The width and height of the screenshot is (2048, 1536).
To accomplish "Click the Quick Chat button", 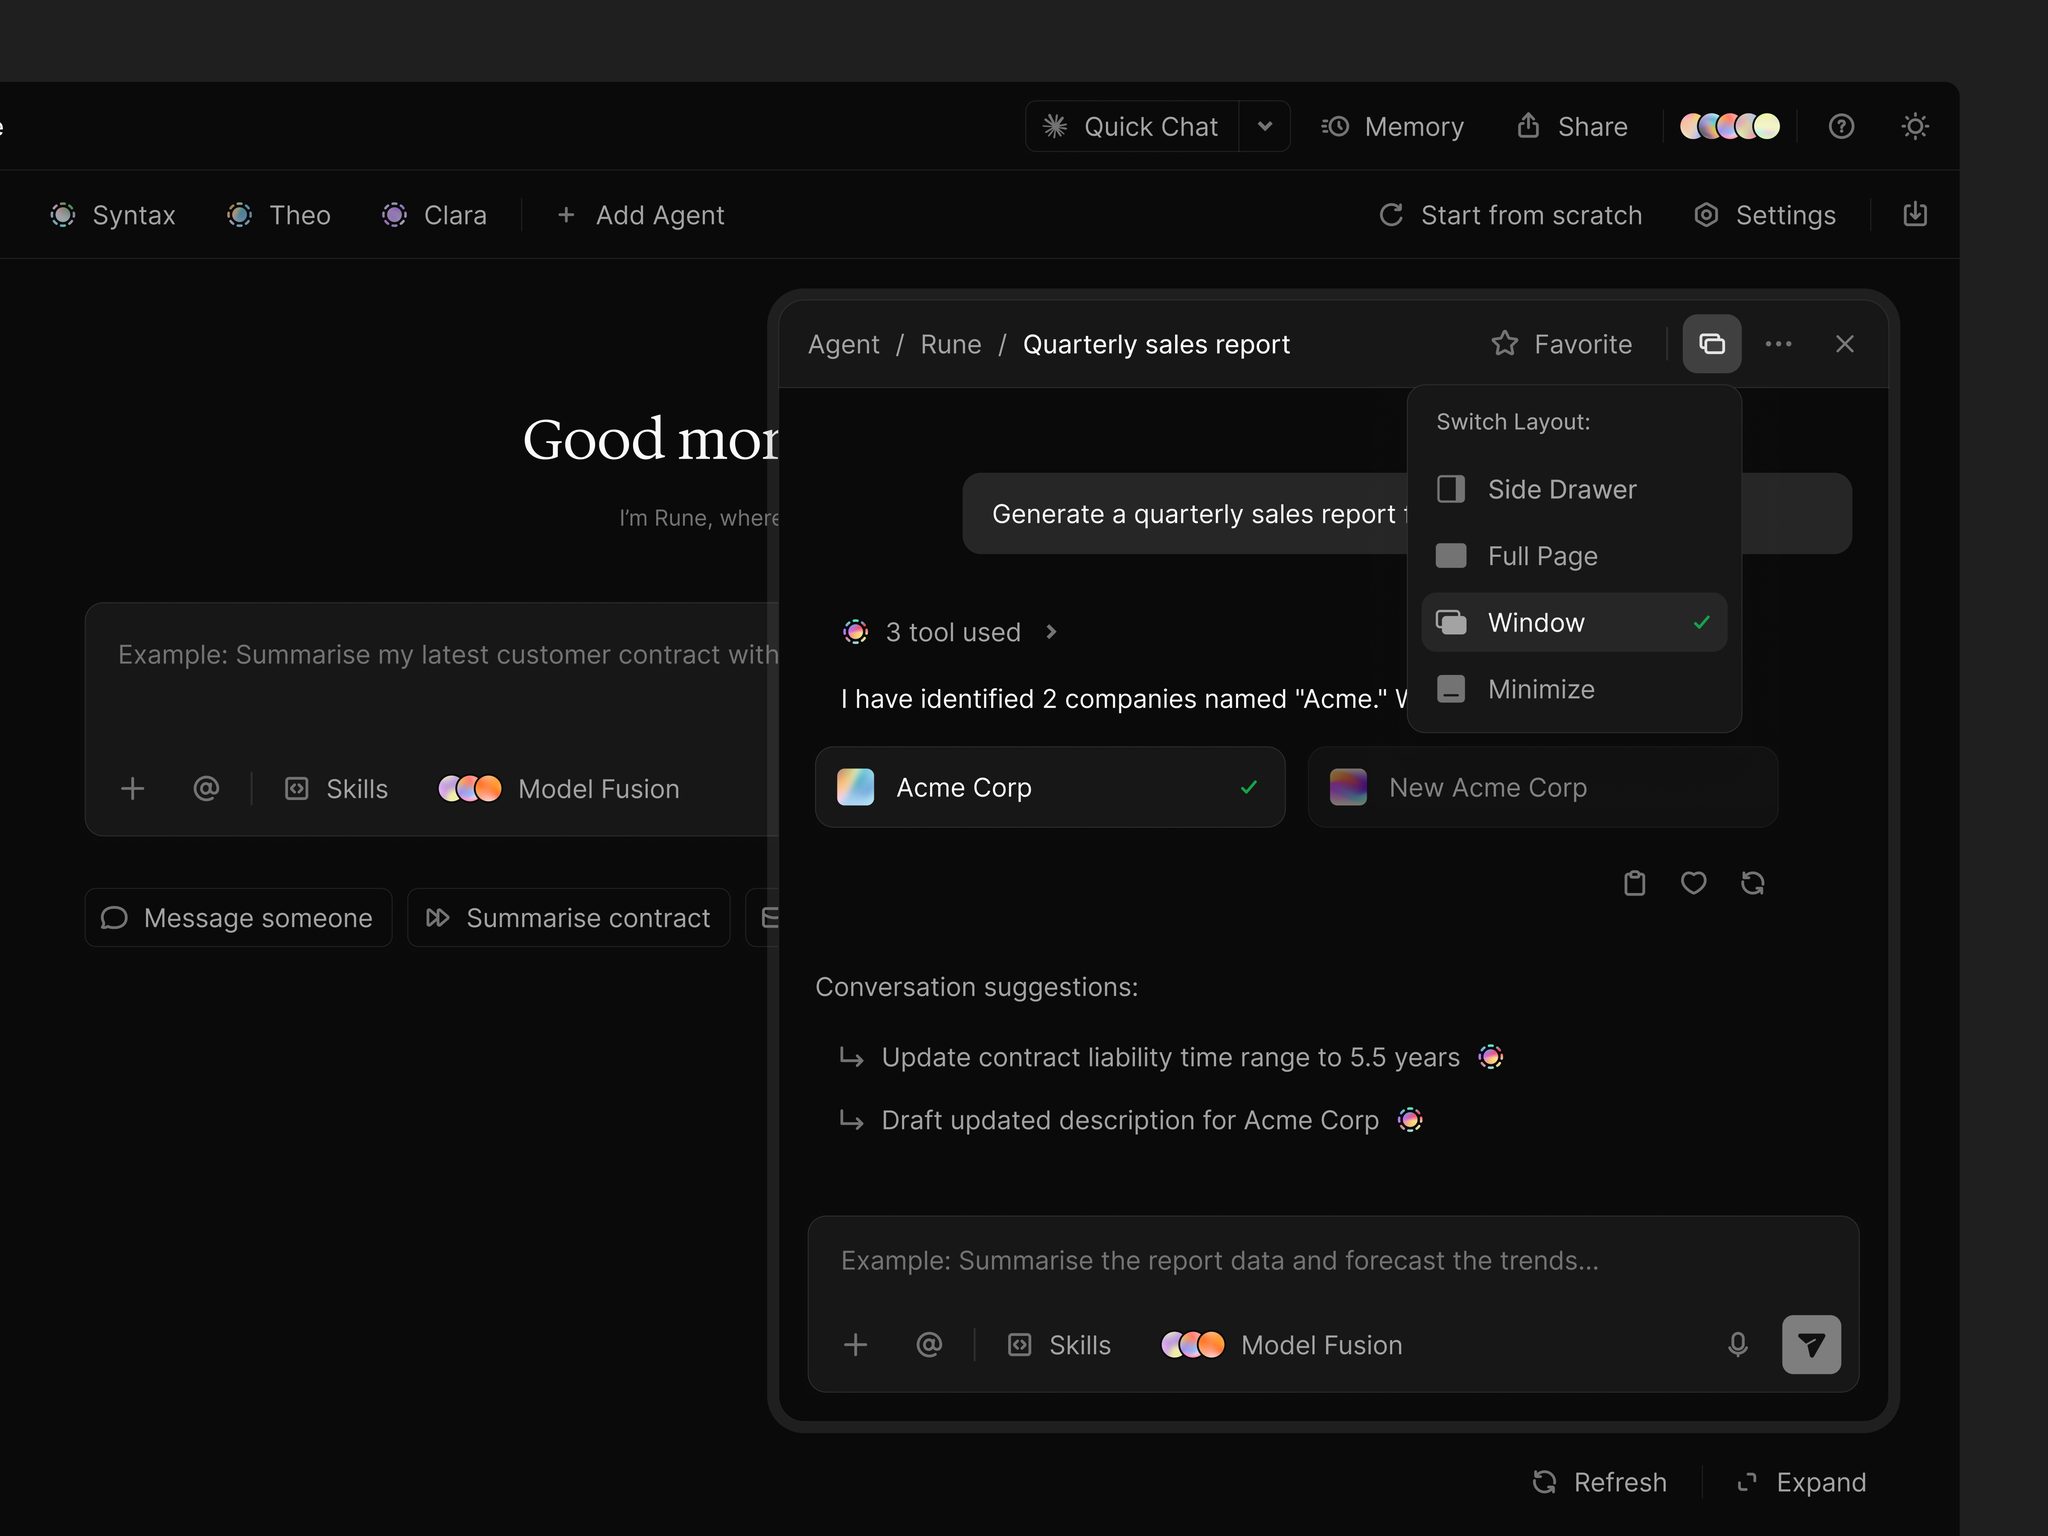I will click(x=1132, y=126).
